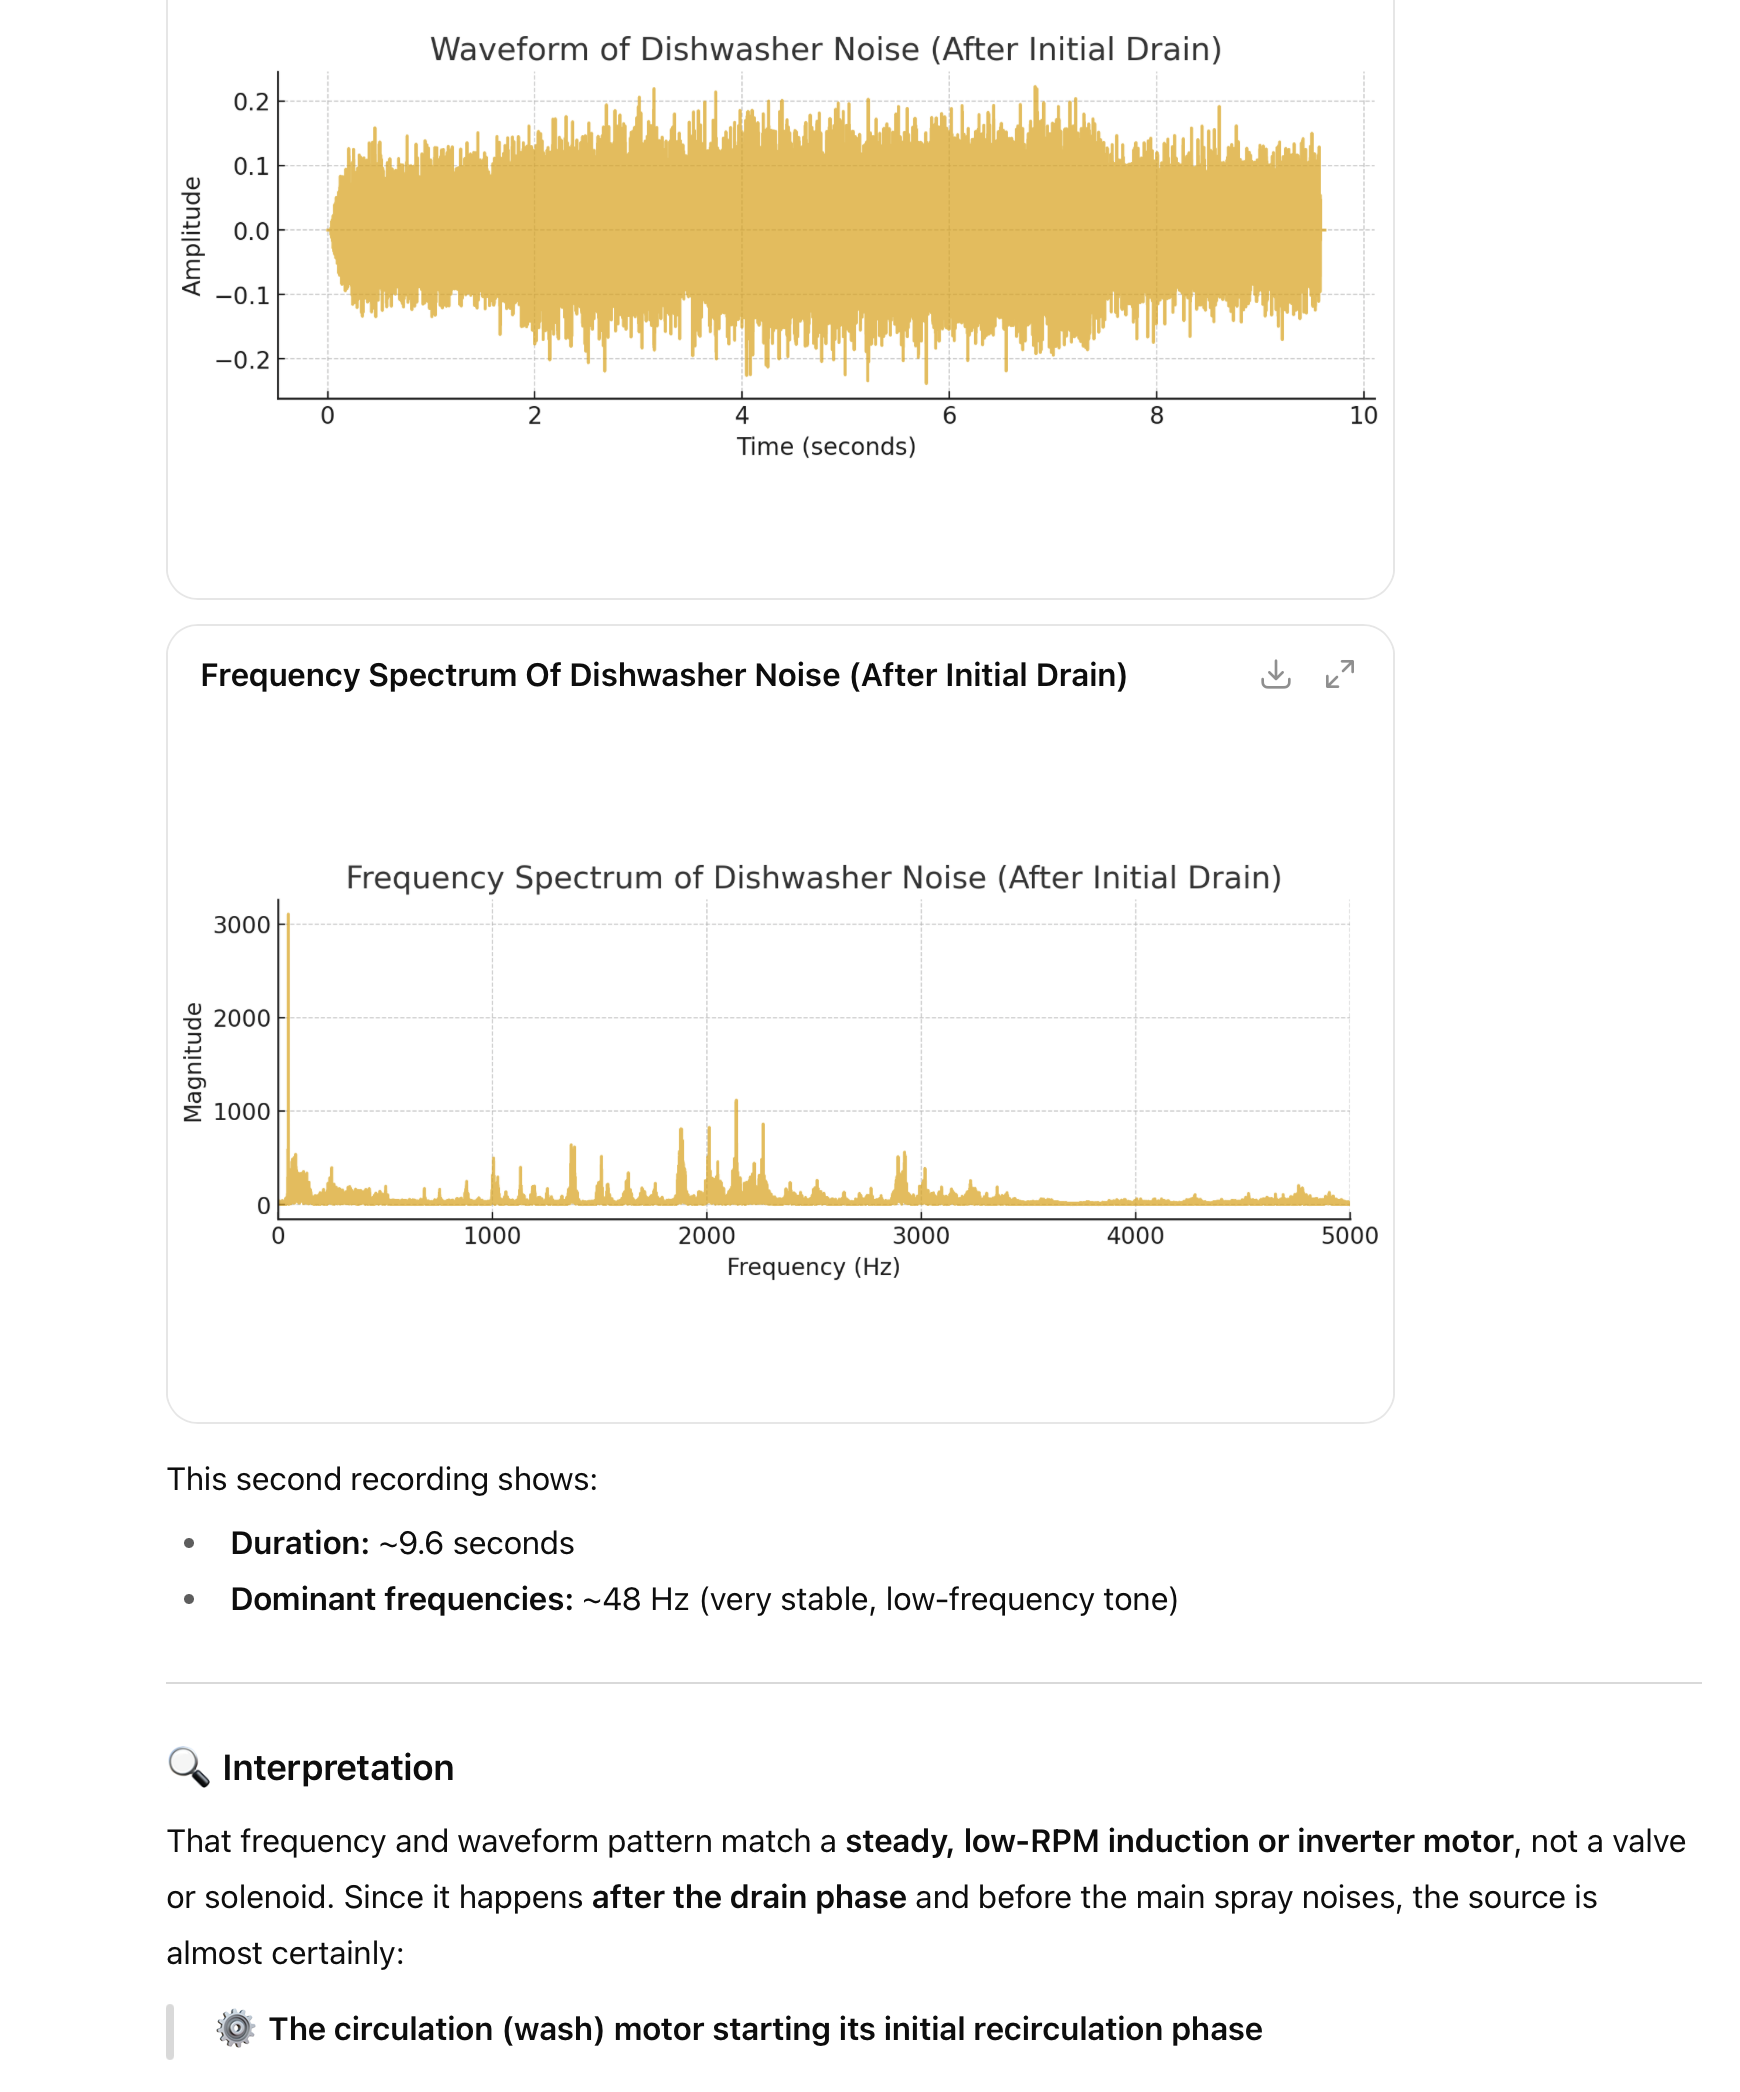Click the circulation (wash) motor quote line
This screenshot has width=1740, height=2092.
pyautogui.click(x=765, y=2028)
